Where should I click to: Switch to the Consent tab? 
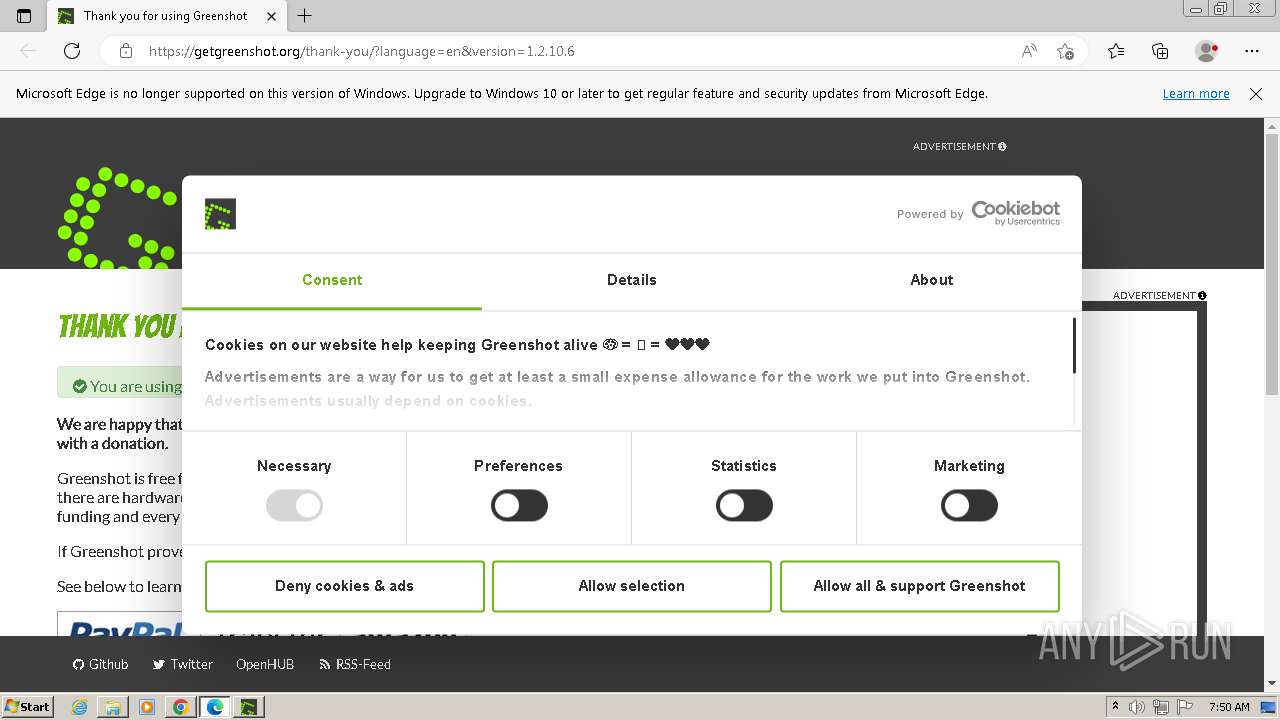click(332, 280)
